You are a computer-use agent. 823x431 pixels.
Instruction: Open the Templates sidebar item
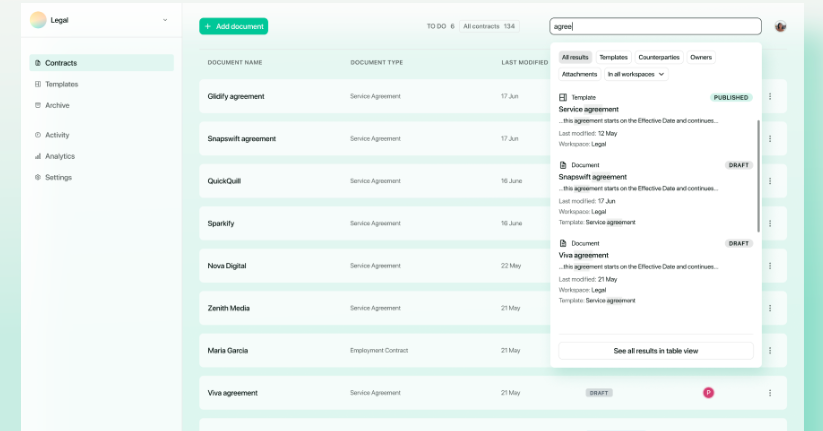(61, 84)
